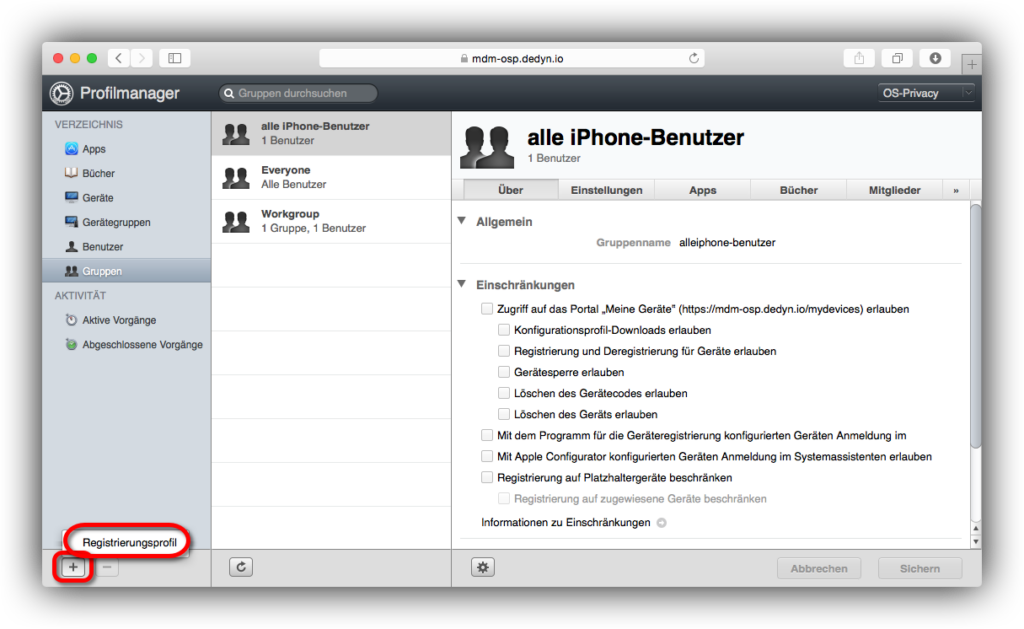1024x629 pixels.
Task: Check Gerätesperre erlauben
Action: coord(504,372)
